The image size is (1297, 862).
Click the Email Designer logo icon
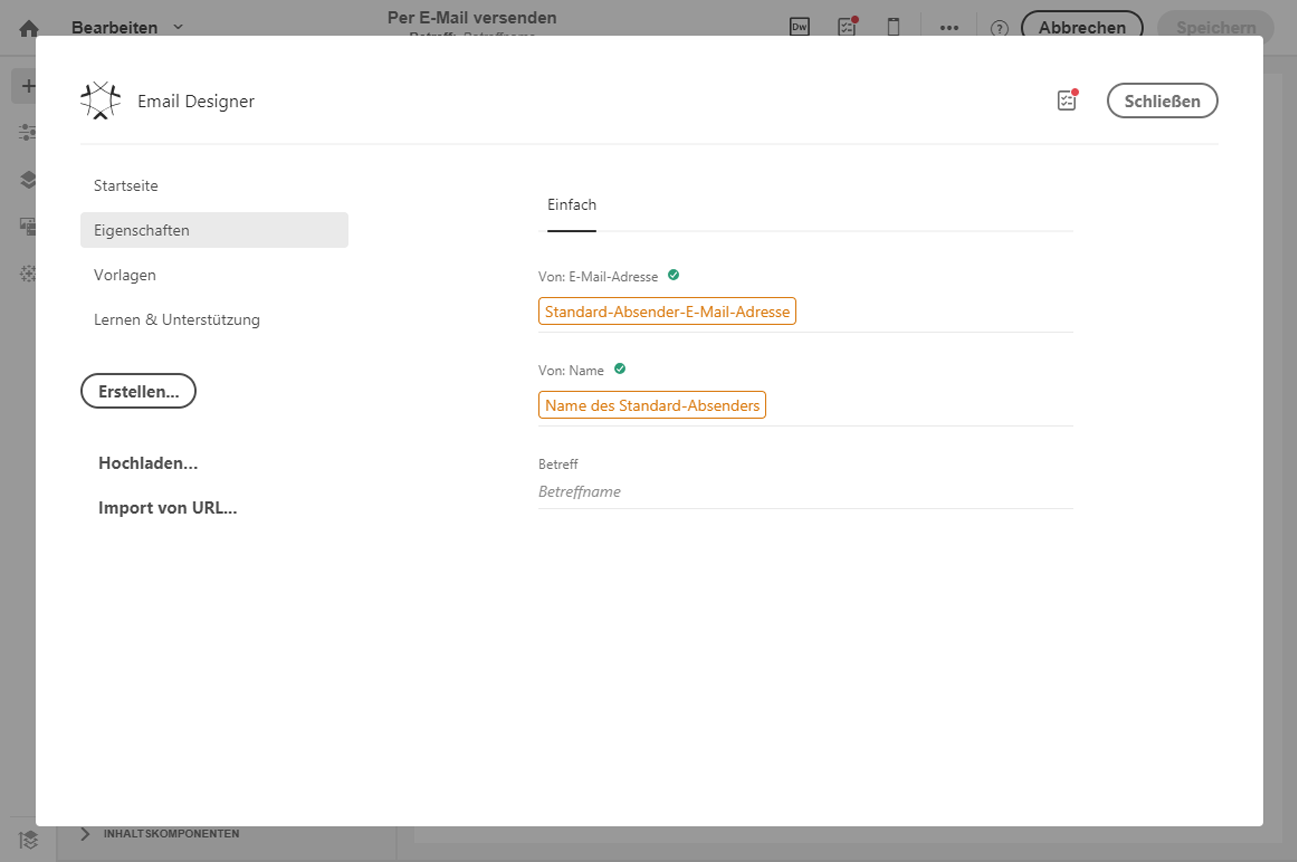coord(100,101)
